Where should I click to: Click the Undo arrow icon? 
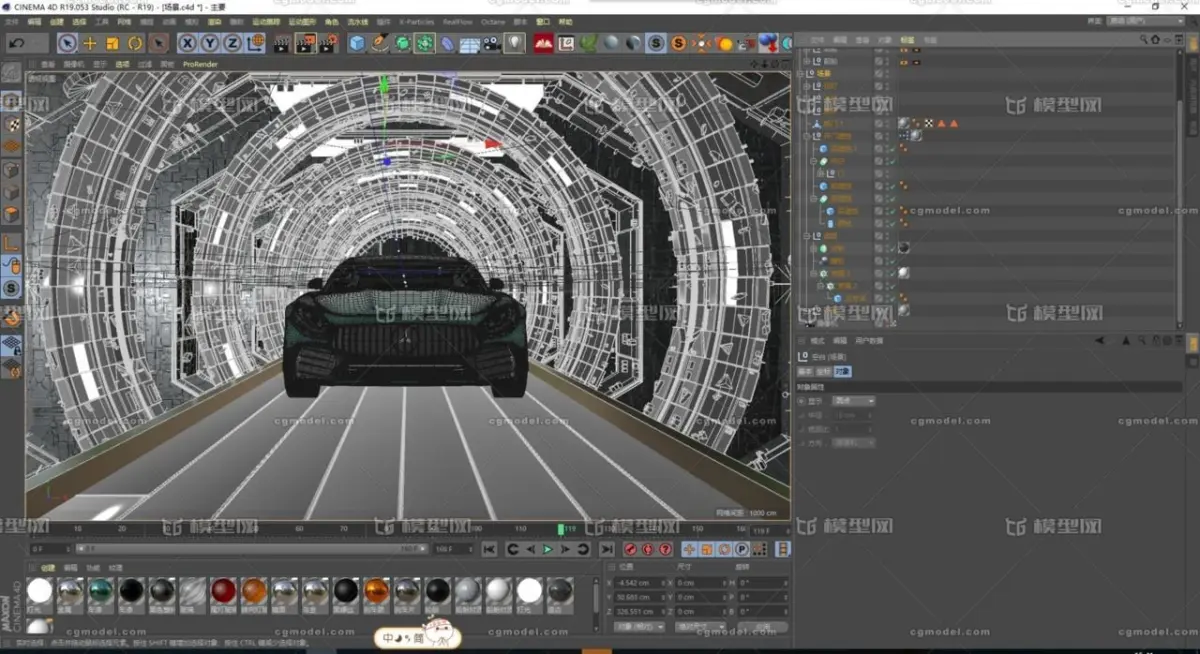pyautogui.click(x=17, y=43)
